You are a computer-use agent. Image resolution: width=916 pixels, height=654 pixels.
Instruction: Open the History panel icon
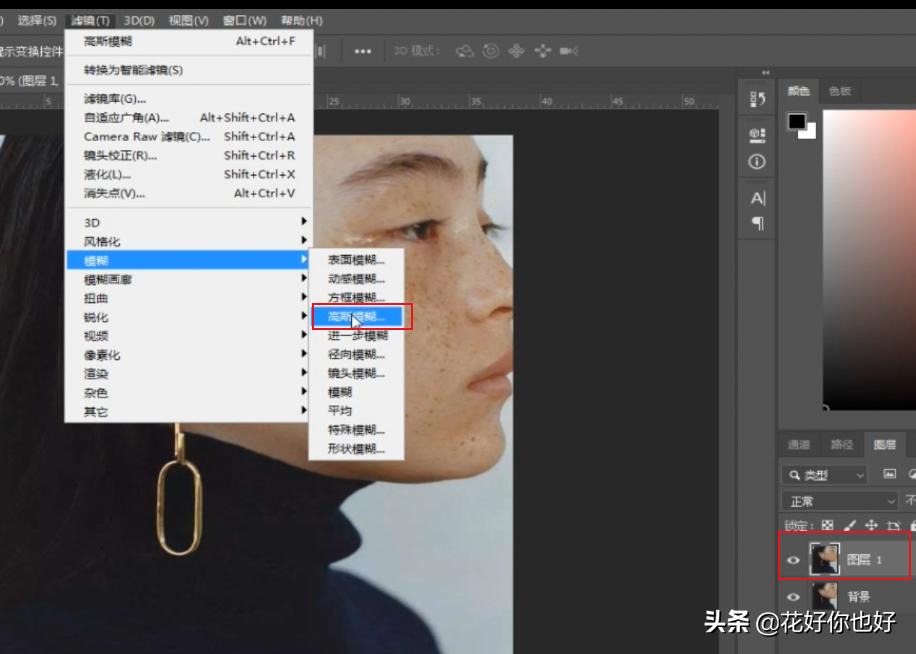tap(757, 98)
